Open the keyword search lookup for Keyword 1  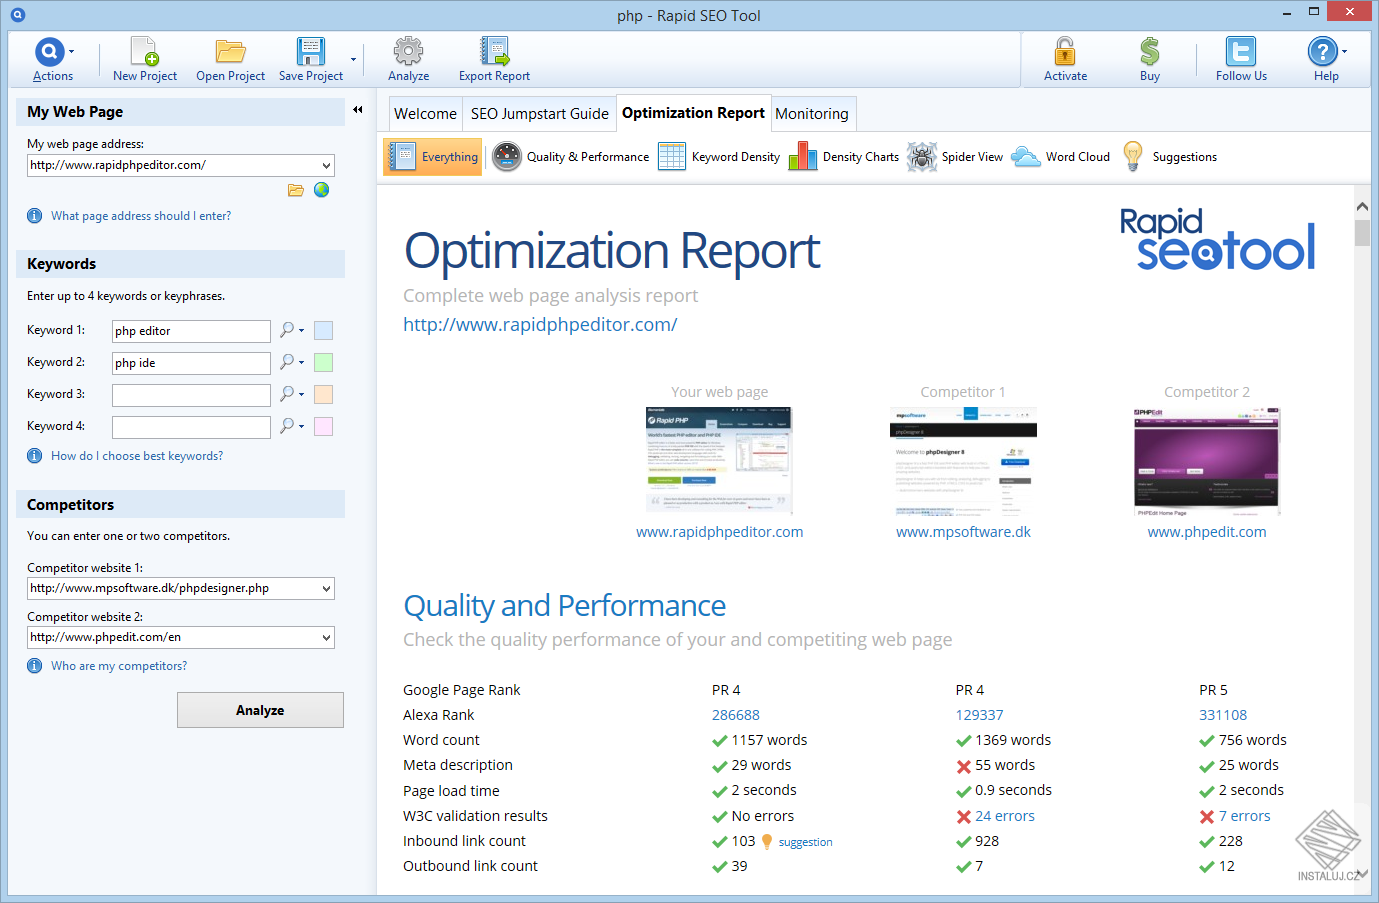287,330
